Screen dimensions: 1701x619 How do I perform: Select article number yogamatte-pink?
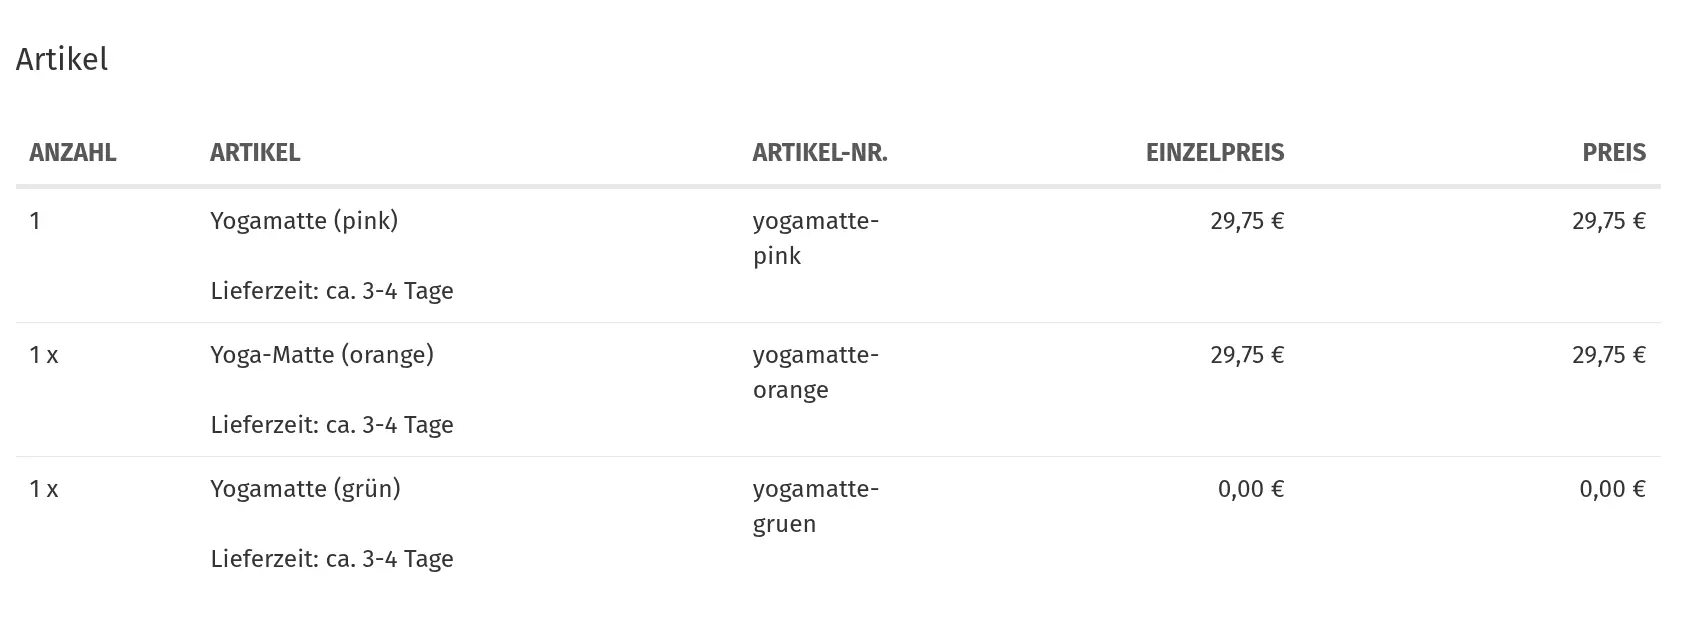[816, 238]
